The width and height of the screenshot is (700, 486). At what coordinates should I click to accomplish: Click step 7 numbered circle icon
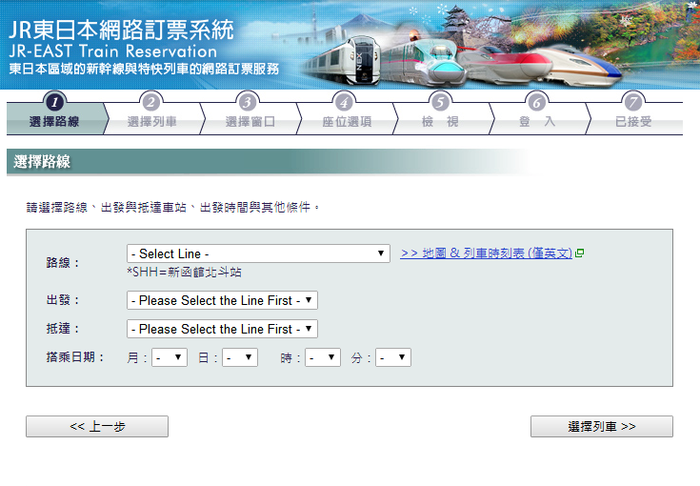(x=632, y=101)
